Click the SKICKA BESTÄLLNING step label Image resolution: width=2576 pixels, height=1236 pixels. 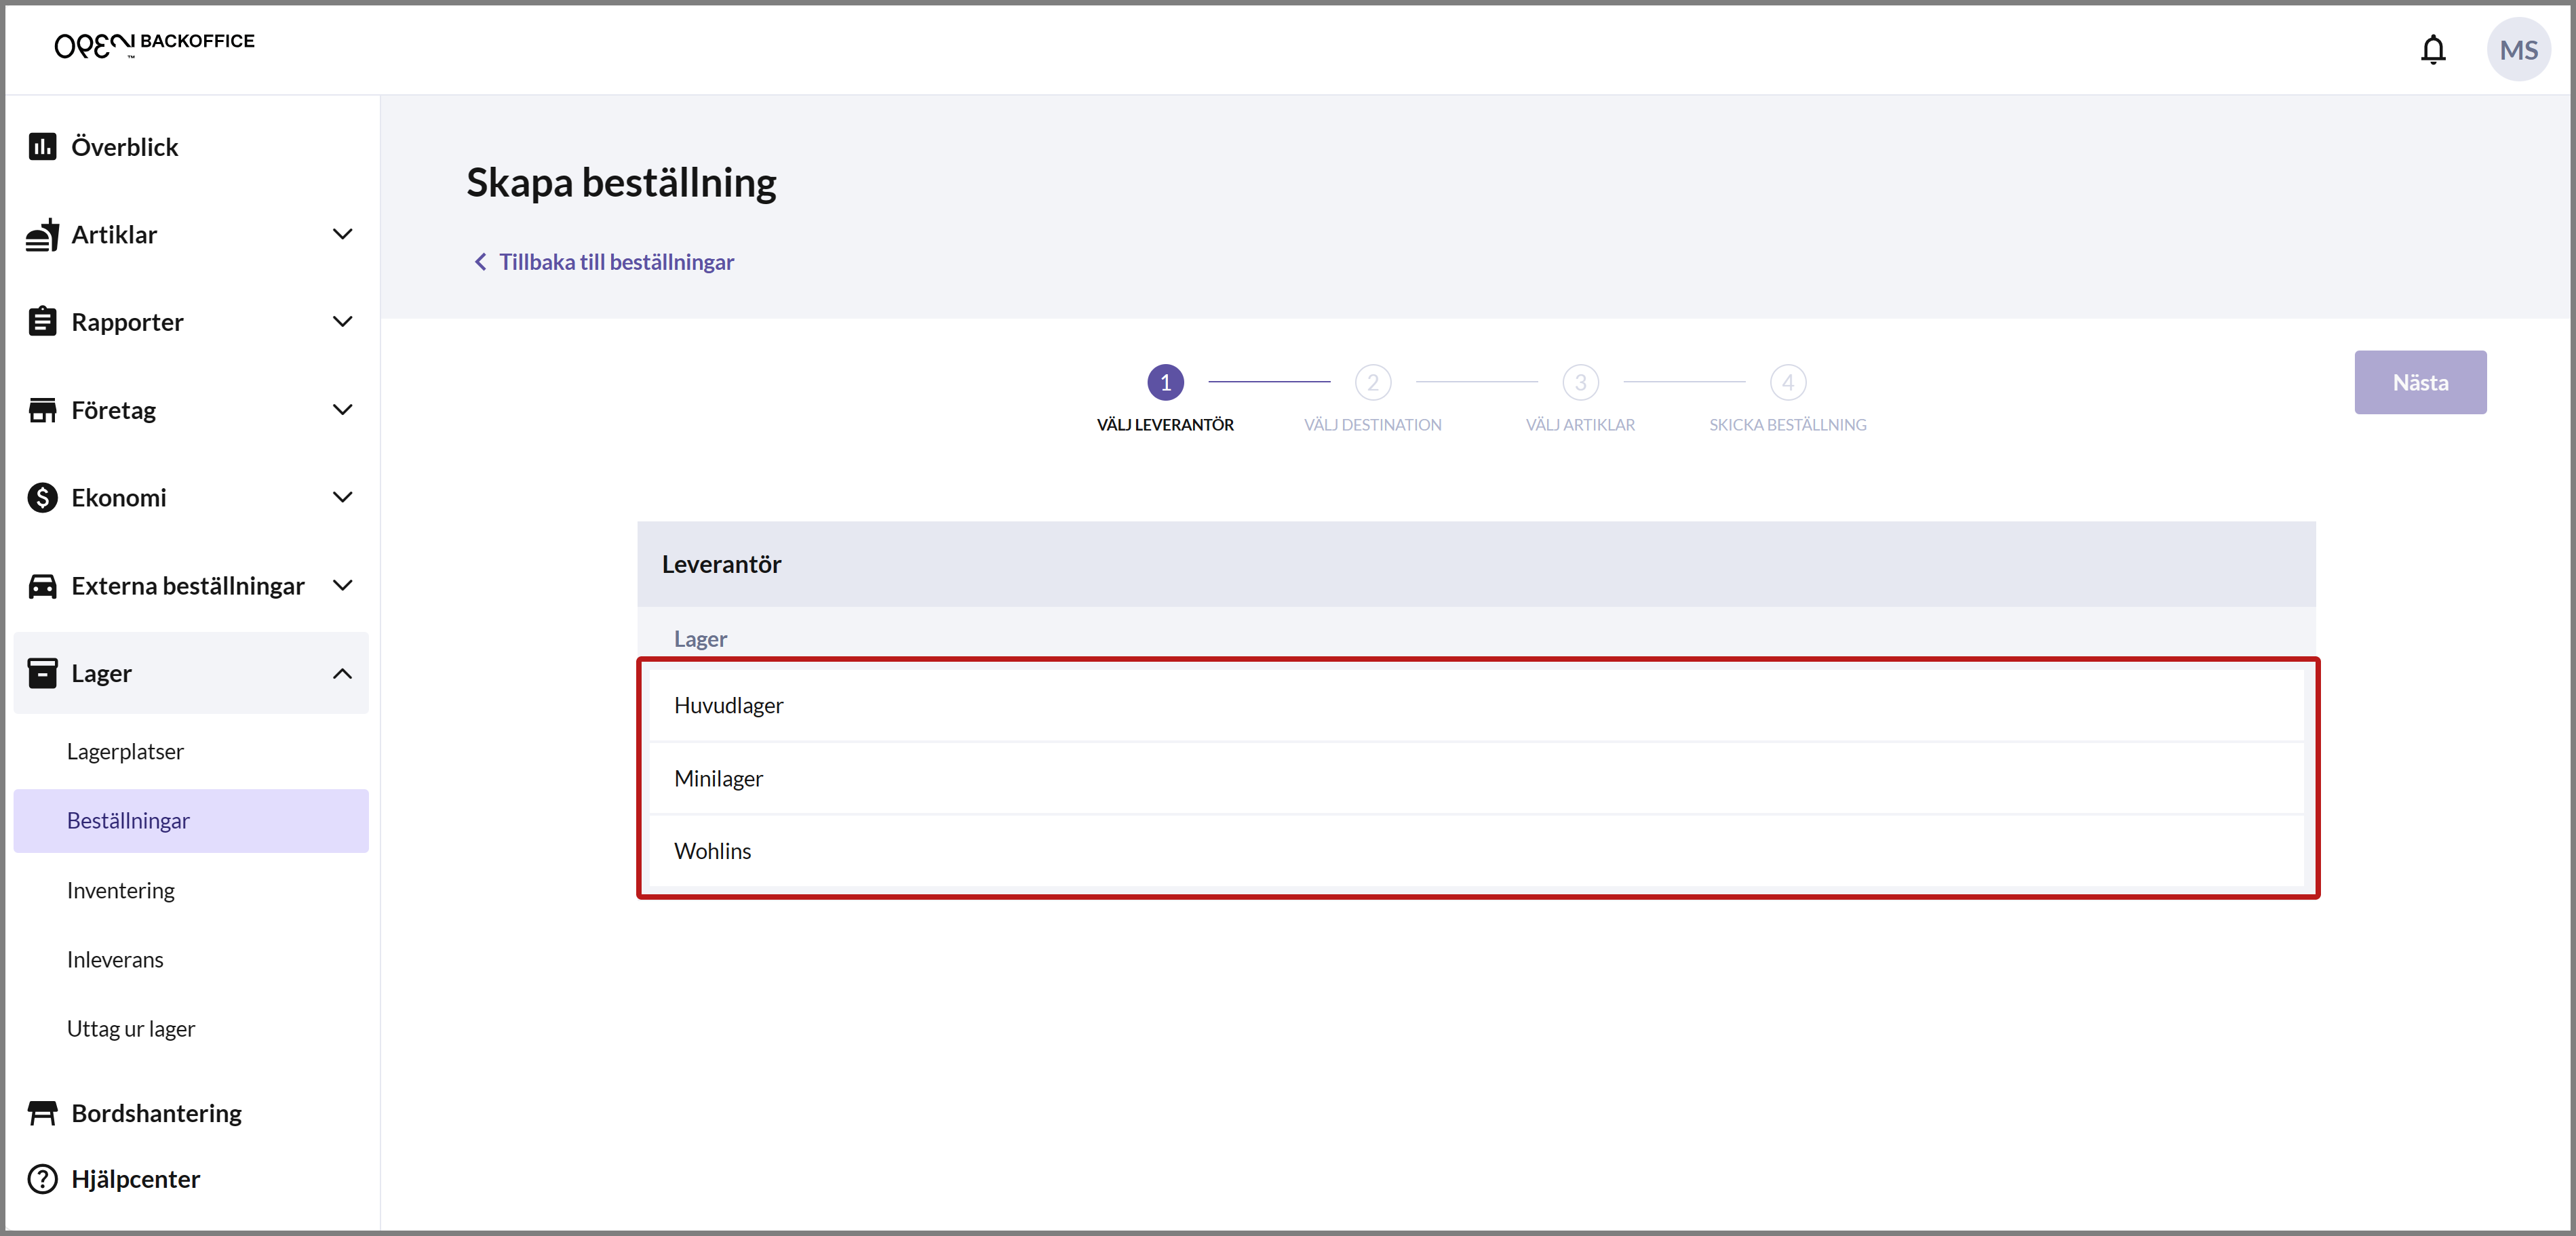coord(1788,425)
